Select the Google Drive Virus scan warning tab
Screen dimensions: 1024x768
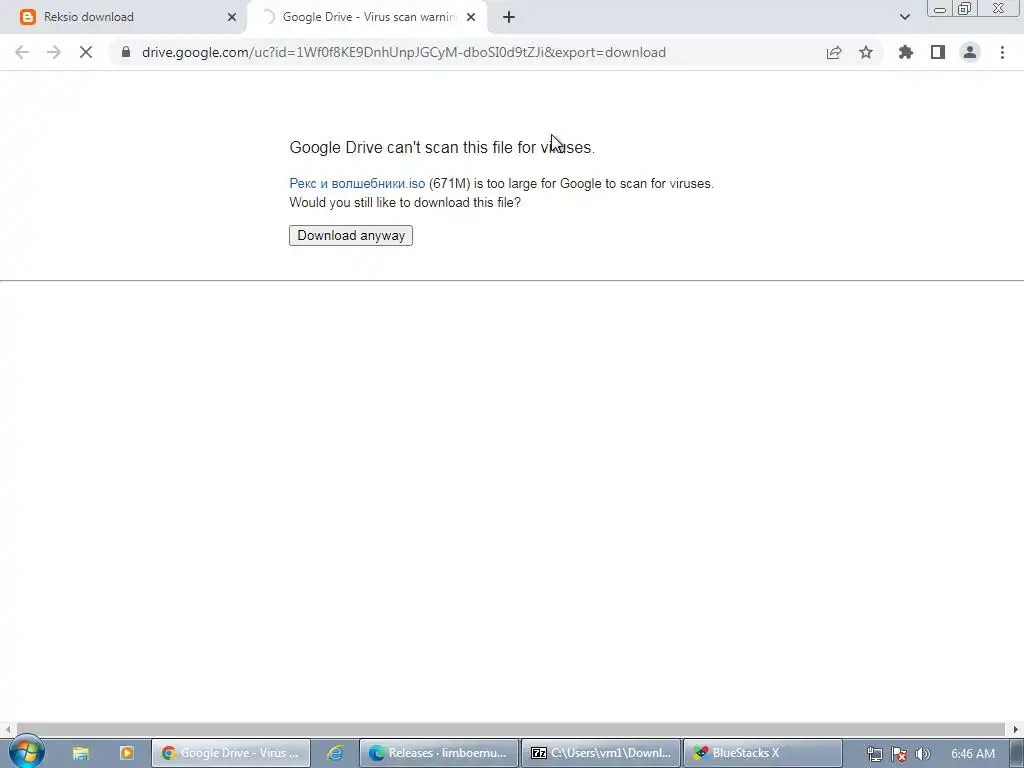pyautogui.click(x=366, y=17)
